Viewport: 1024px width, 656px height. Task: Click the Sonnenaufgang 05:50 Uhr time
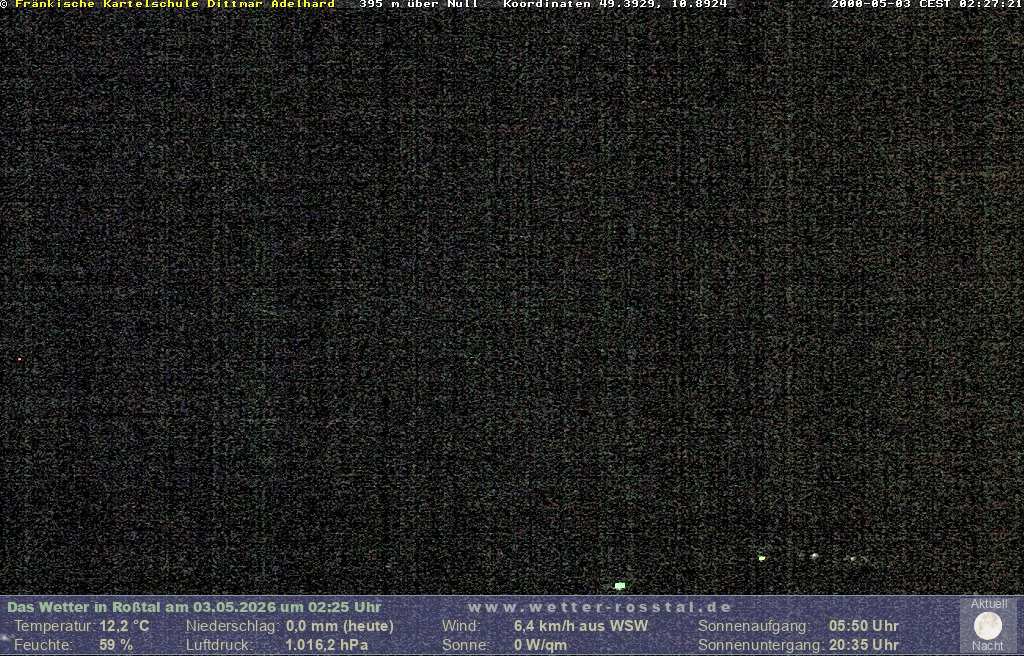pyautogui.click(x=863, y=626)
